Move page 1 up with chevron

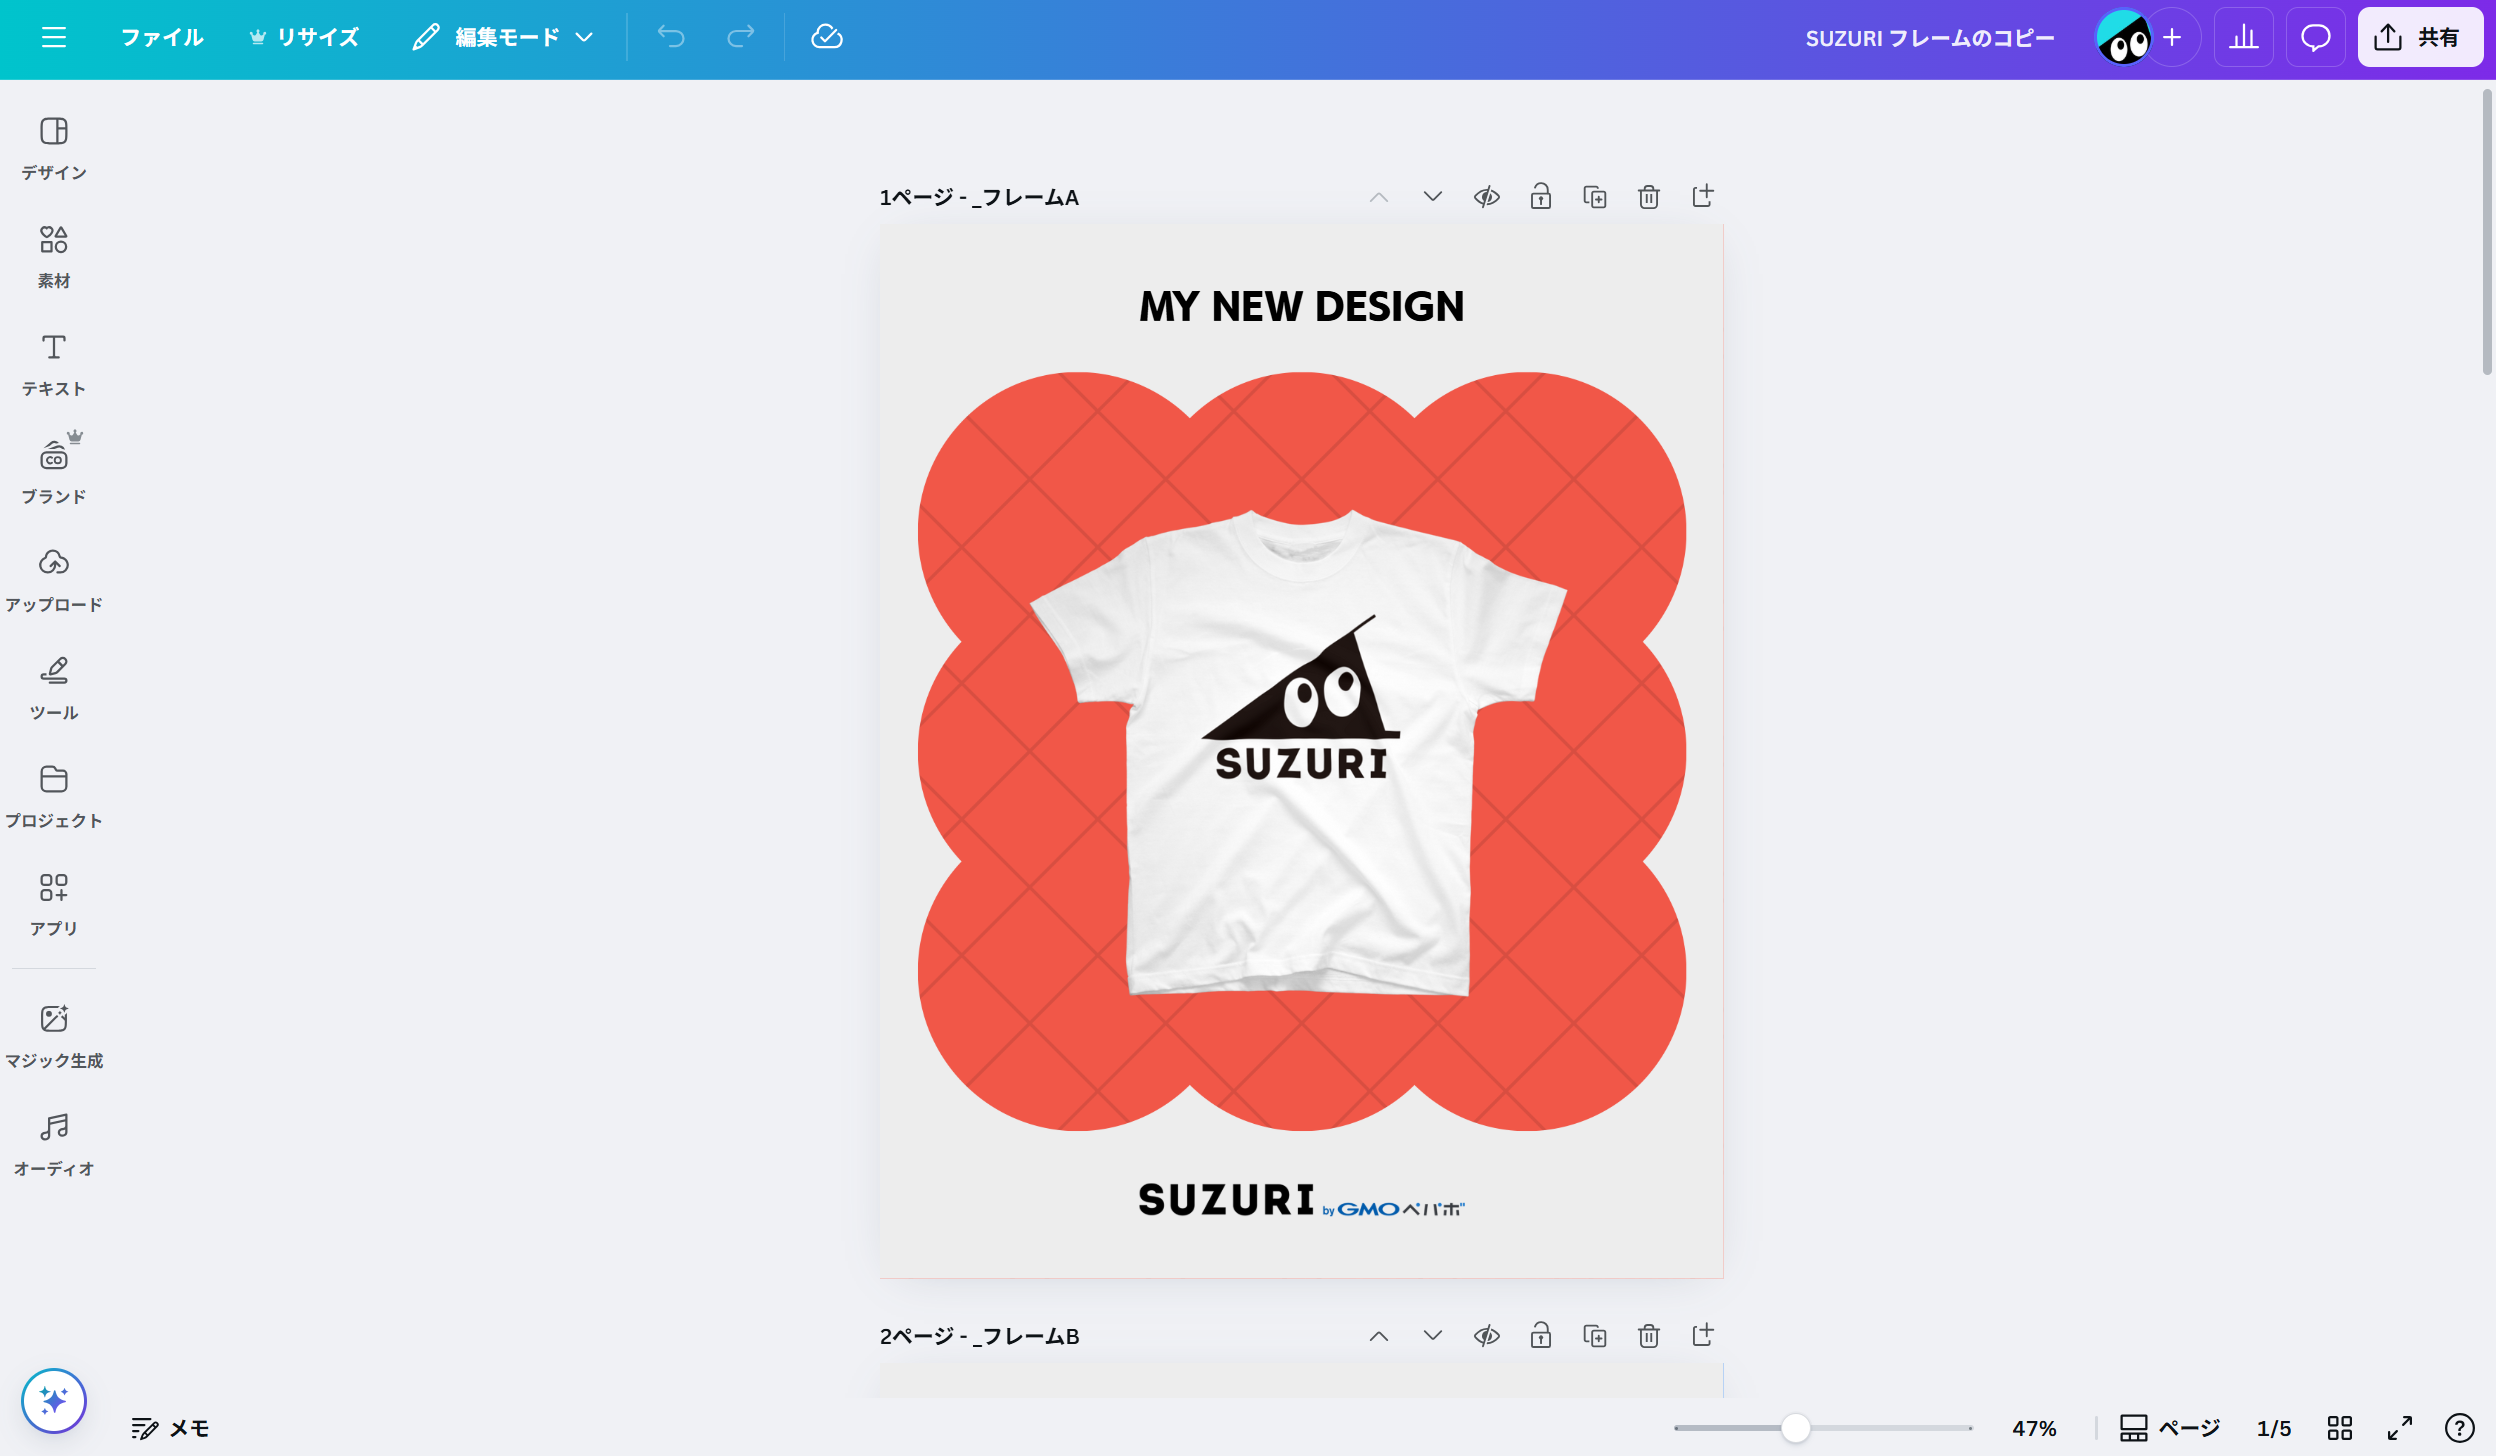coord(1379,197)
